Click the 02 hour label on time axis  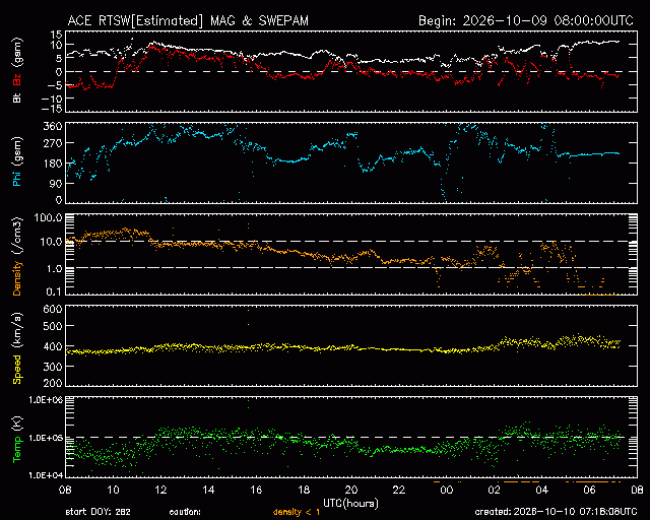[495, 490]
